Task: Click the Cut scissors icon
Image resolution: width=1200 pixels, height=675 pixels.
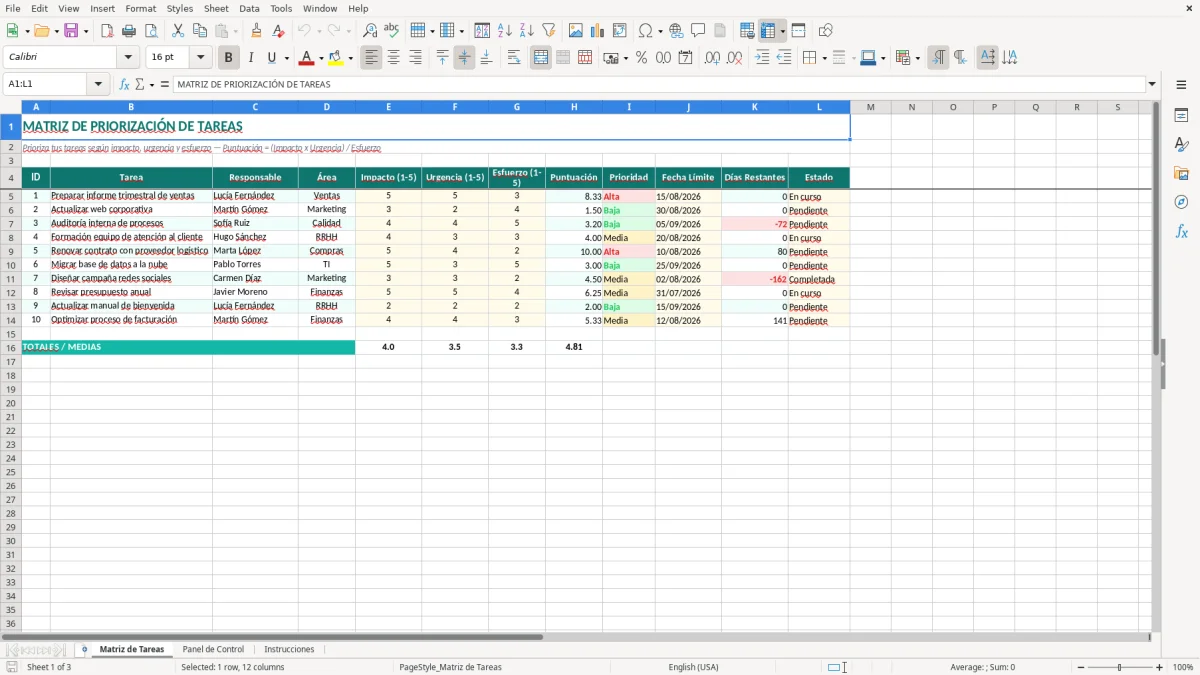Action: click(178, 31)
